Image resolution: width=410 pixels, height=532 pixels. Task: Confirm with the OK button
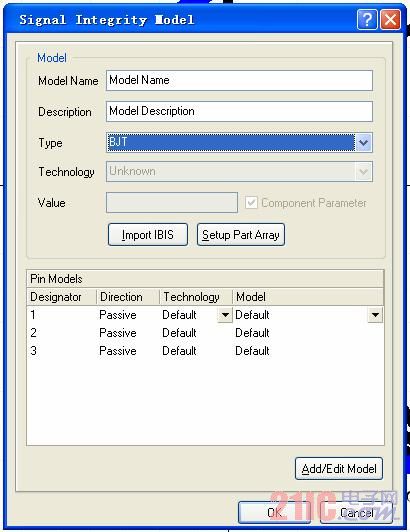pos(274,512)
